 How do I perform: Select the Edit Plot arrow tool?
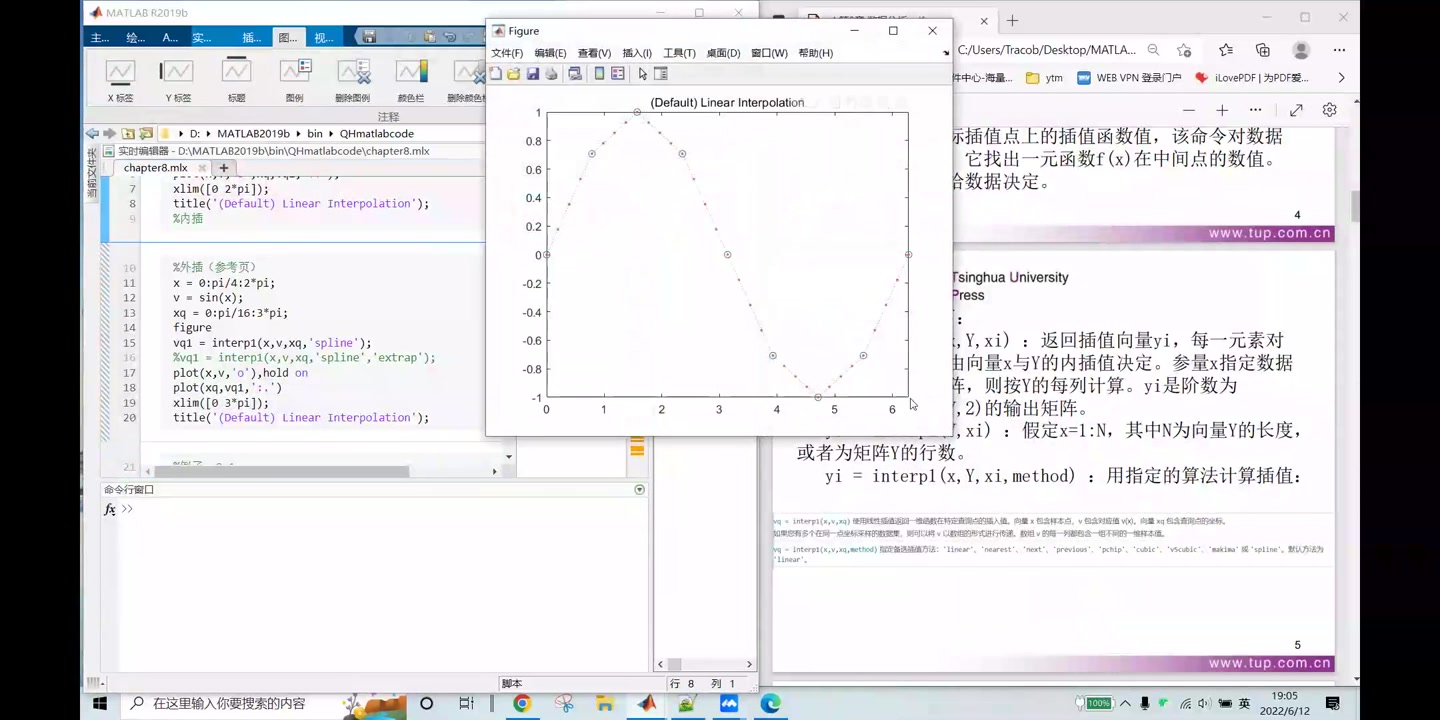[642, 74]
